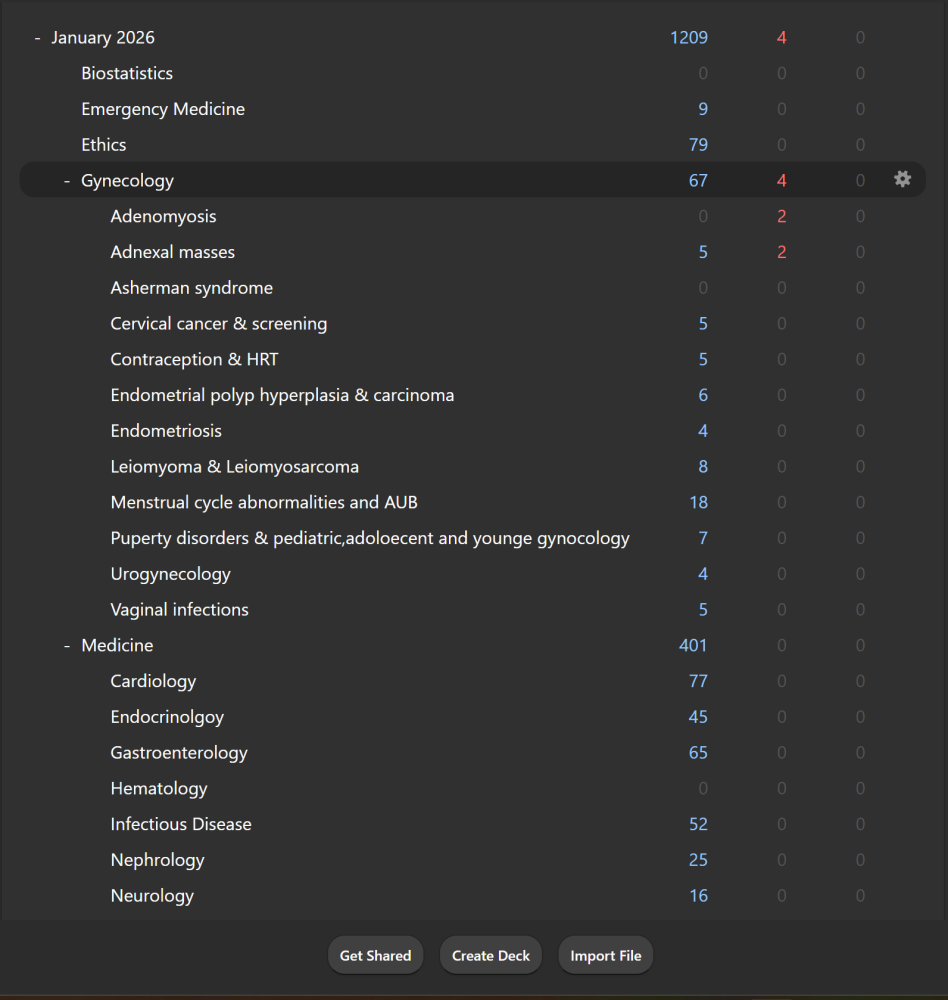This screenshot has height=1000, width=948.
Task: Open the Gynecology deck options gear
Action: coord(902,179)
